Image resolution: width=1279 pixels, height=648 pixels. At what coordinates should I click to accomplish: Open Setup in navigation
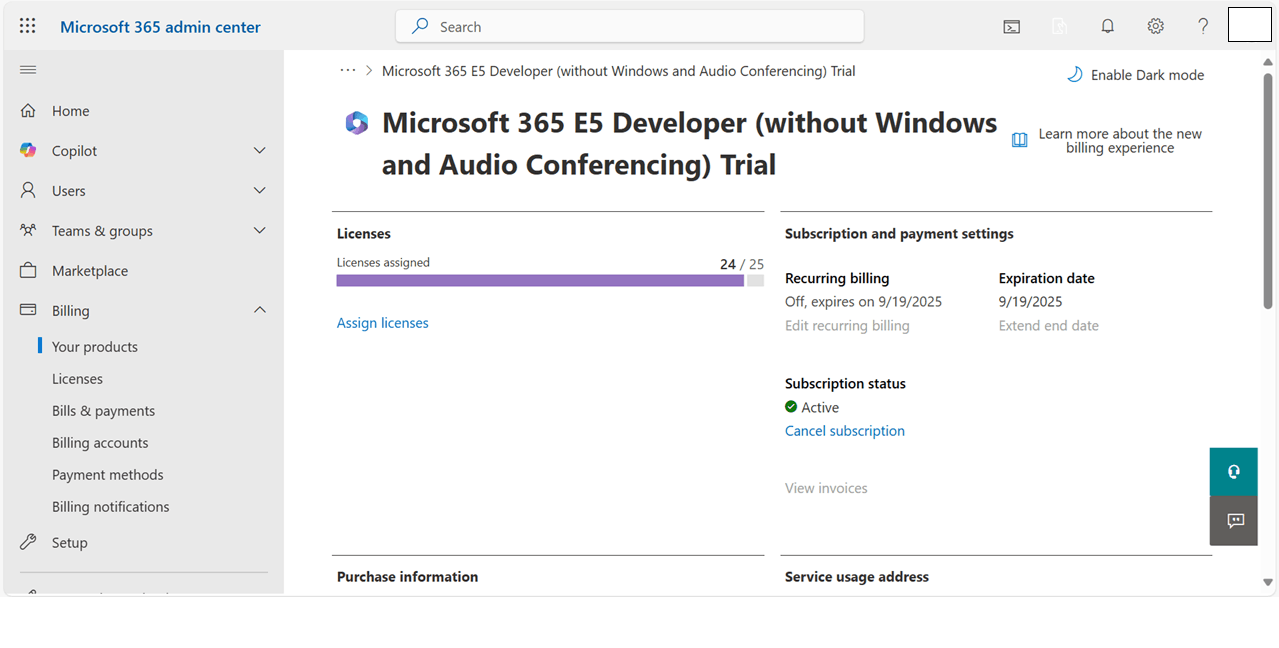point(70,543)
